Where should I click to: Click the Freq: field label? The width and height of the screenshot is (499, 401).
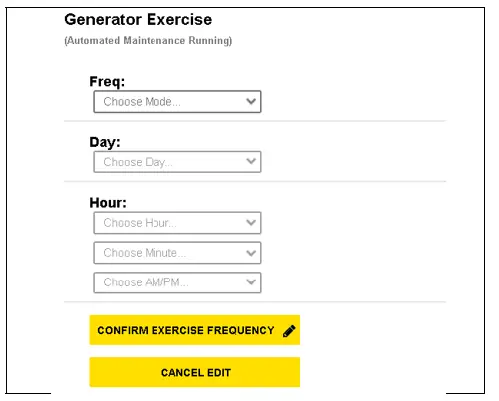point(107,81)
